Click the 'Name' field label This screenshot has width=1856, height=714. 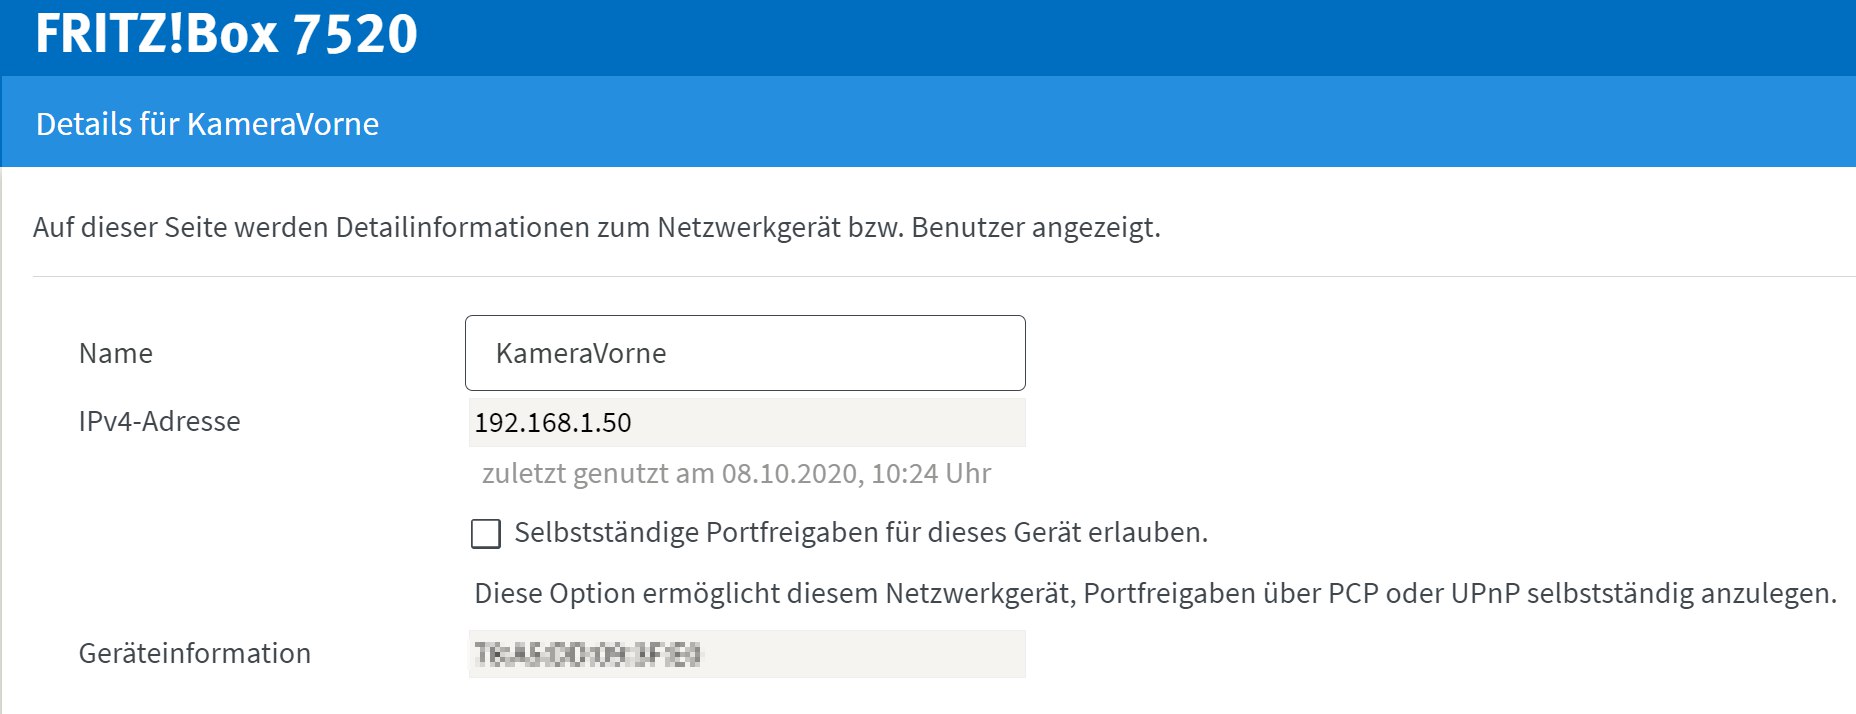coord(116,354)
